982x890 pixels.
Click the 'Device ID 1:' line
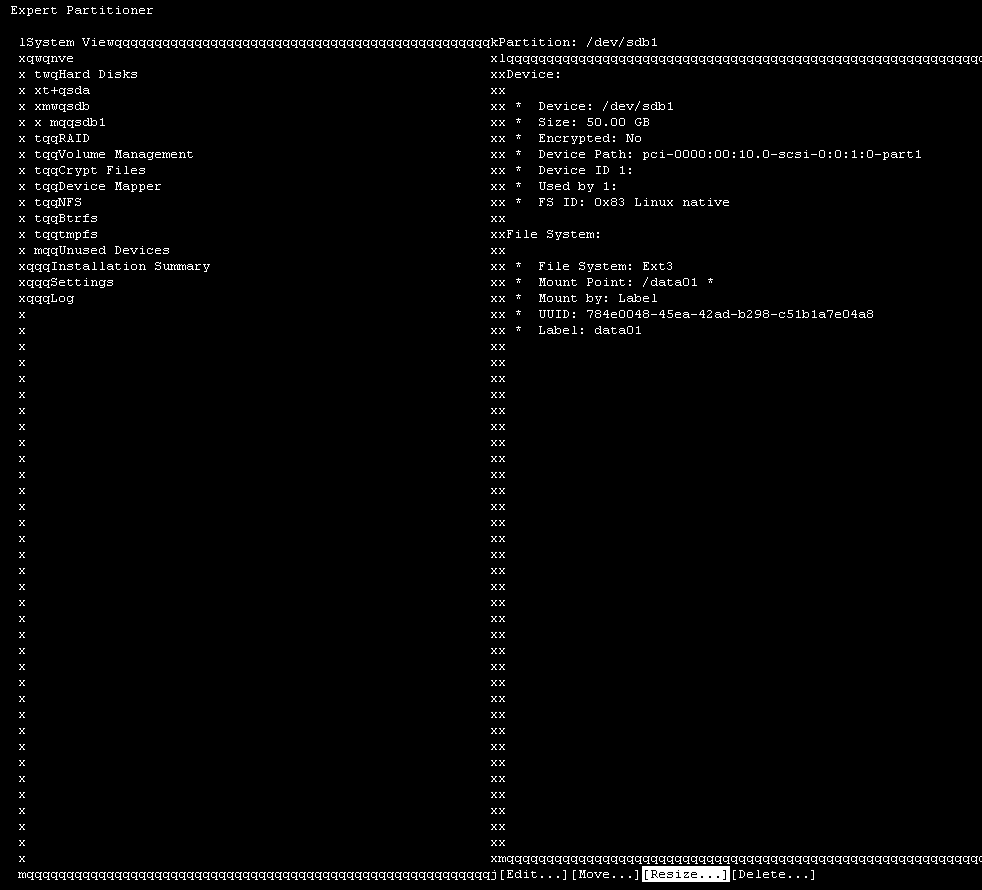[586, 170]
